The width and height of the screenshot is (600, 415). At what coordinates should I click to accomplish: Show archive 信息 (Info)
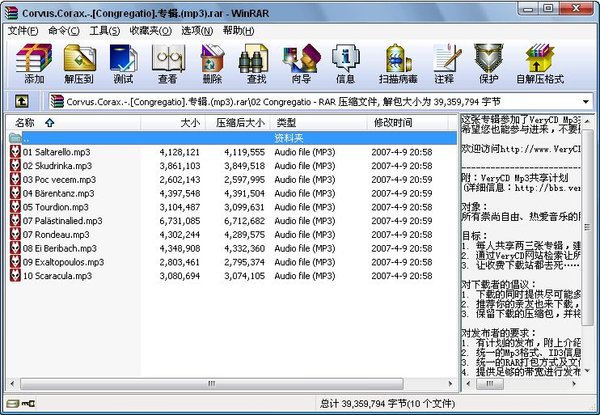(345, 63)
